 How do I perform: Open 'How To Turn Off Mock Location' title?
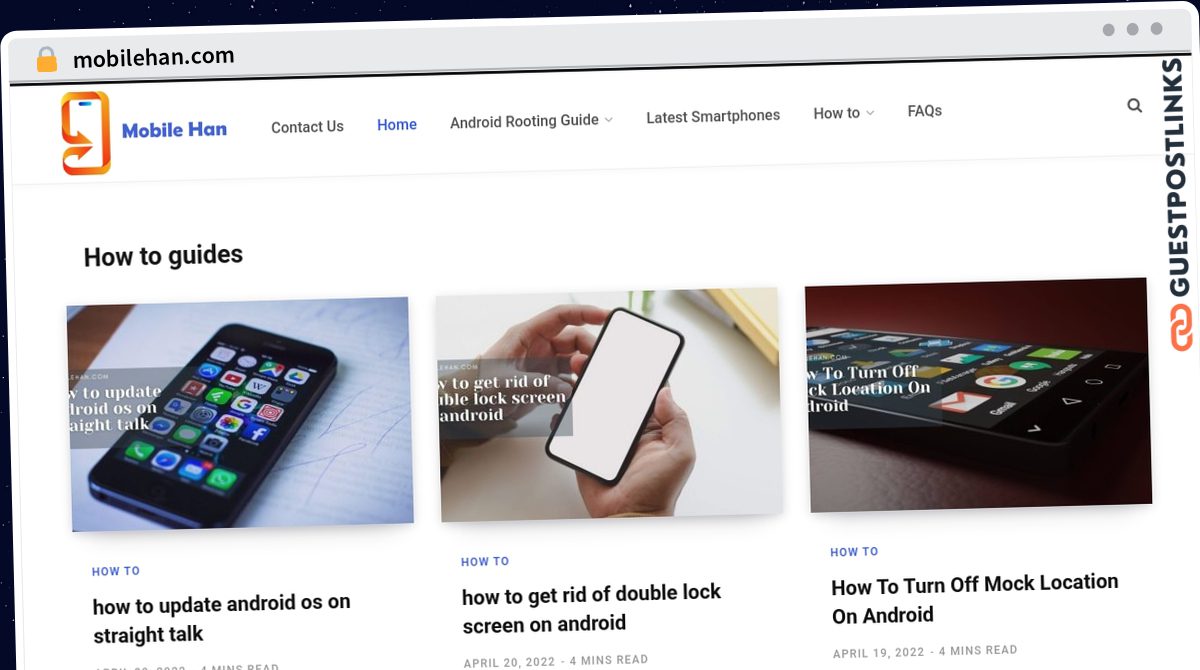pos(975,599)
